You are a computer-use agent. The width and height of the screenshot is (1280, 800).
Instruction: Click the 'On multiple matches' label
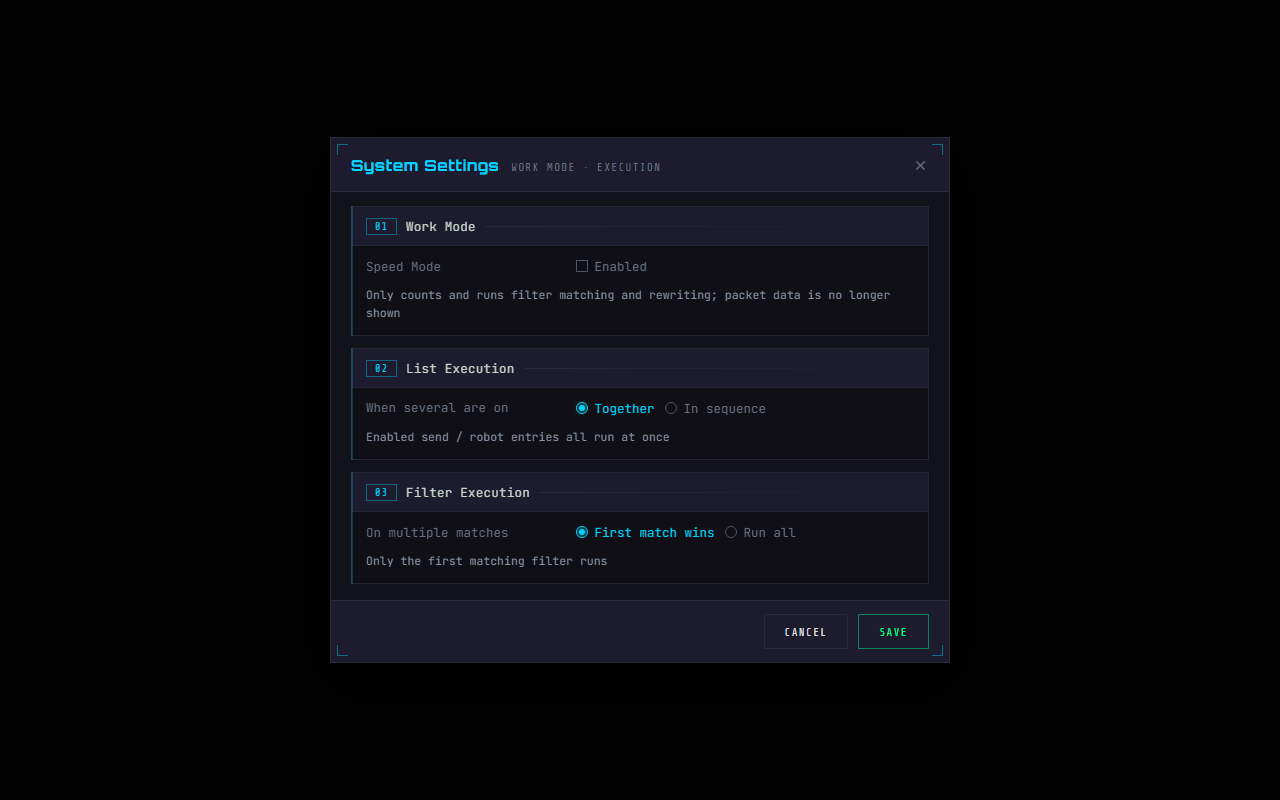tap(437, 533)
